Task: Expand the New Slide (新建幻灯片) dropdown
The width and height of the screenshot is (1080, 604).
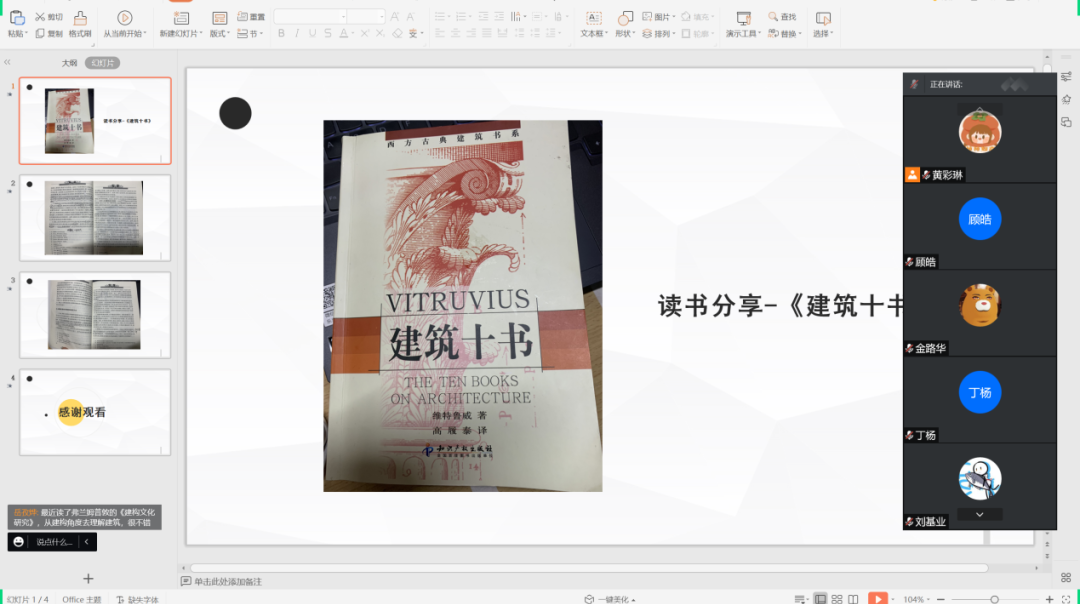Action: (x=180, y=34)
